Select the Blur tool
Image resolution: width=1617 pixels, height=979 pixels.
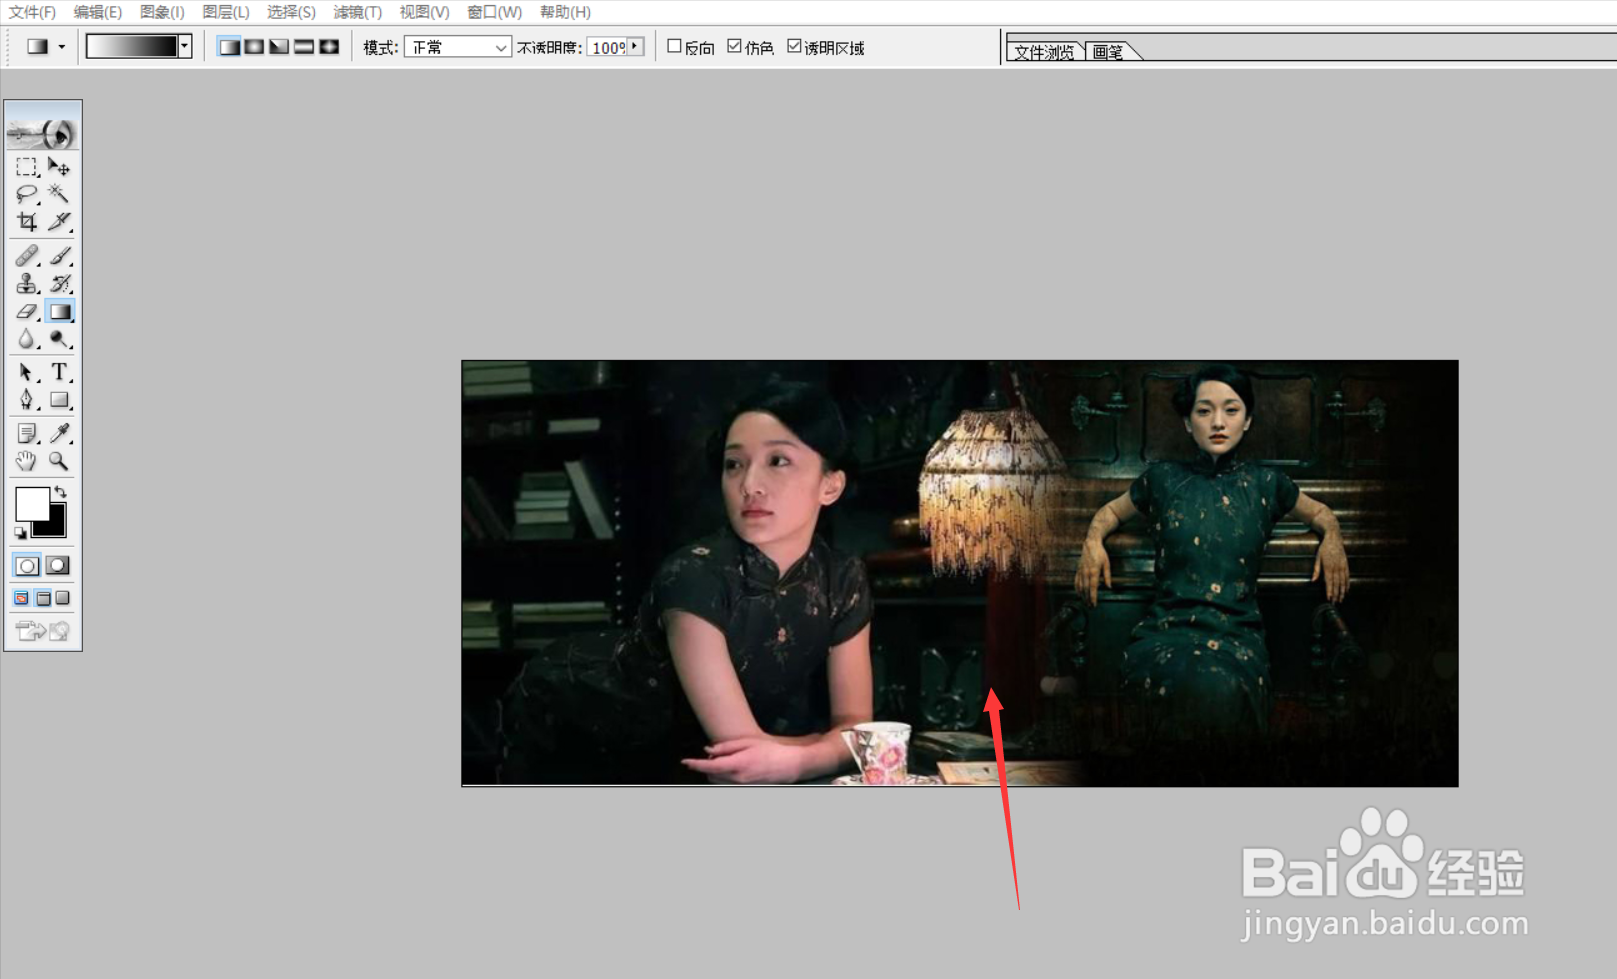(27, 340)
